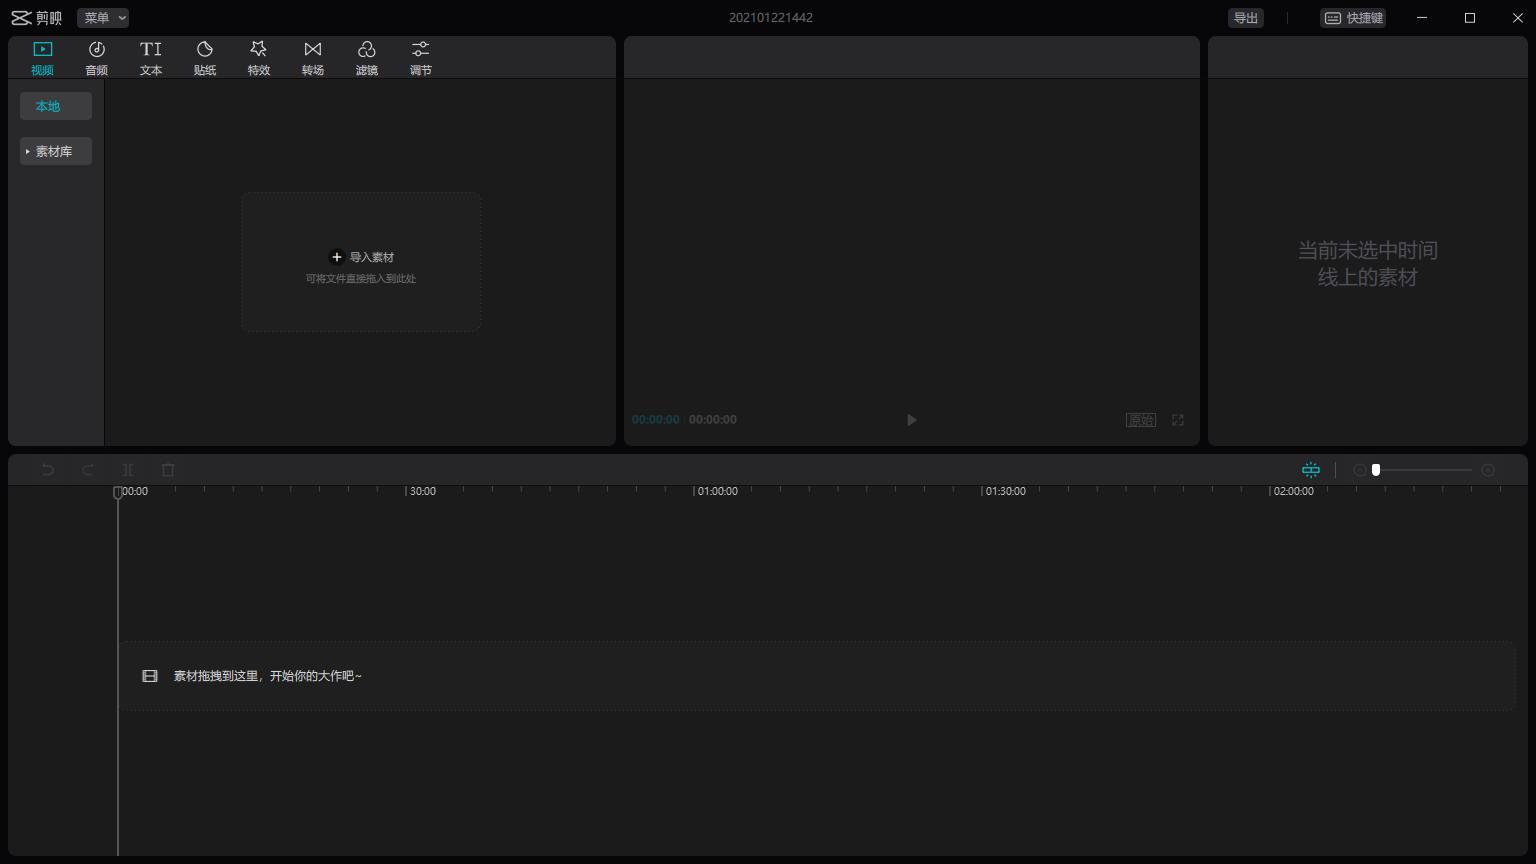
Task: Click the split clip icon
Action: (128, 470)
